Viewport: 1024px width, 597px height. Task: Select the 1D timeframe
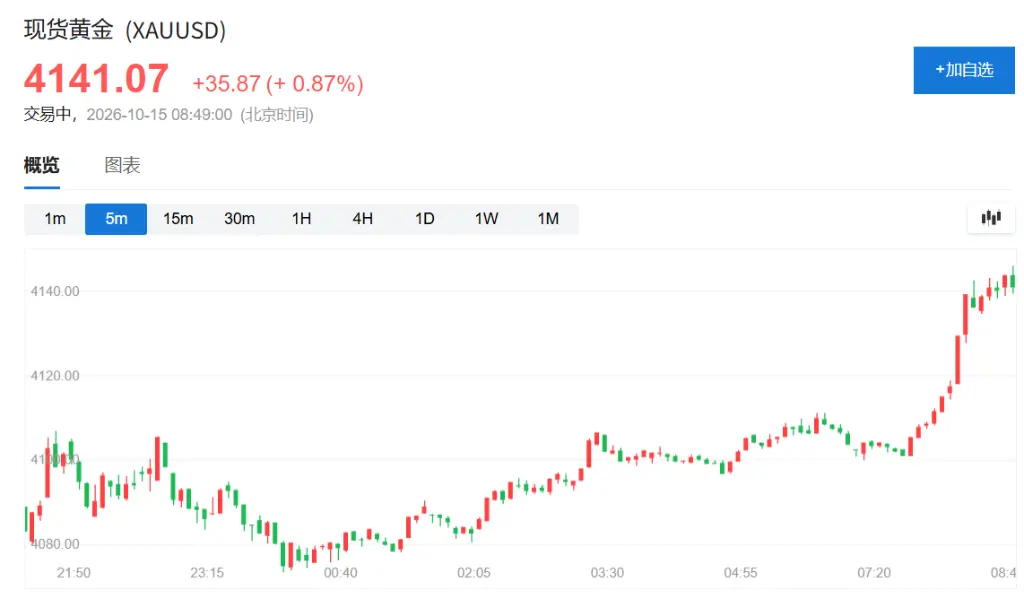pyautogui.click(x=424, y=219)
